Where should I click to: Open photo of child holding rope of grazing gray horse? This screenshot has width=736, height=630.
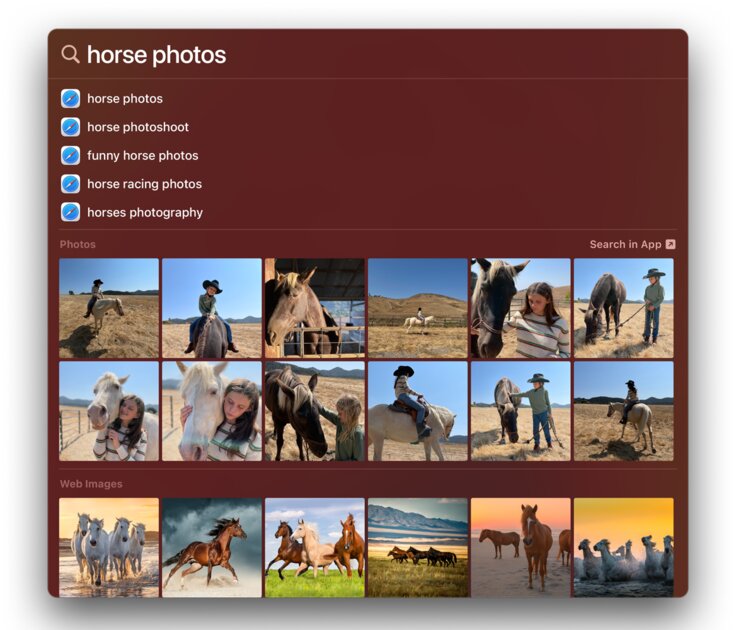coord(623,308)
